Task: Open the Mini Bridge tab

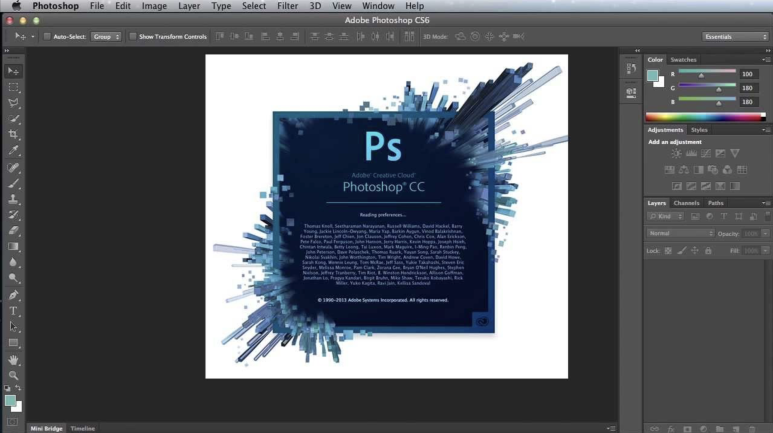Action: 46,429
